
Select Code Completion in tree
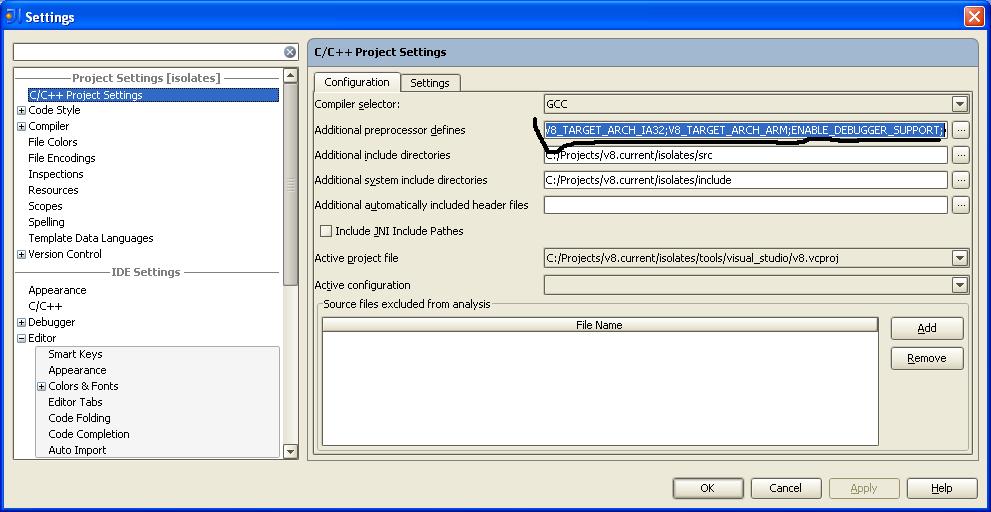coord(88,434)
